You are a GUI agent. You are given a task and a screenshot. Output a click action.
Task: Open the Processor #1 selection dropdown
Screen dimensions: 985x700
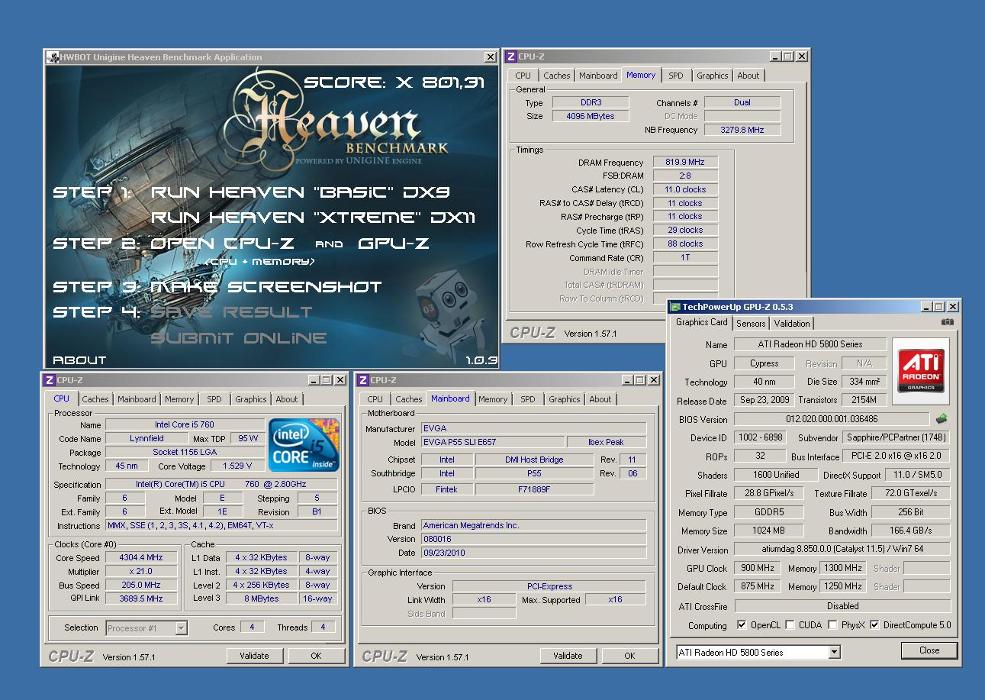181,628
